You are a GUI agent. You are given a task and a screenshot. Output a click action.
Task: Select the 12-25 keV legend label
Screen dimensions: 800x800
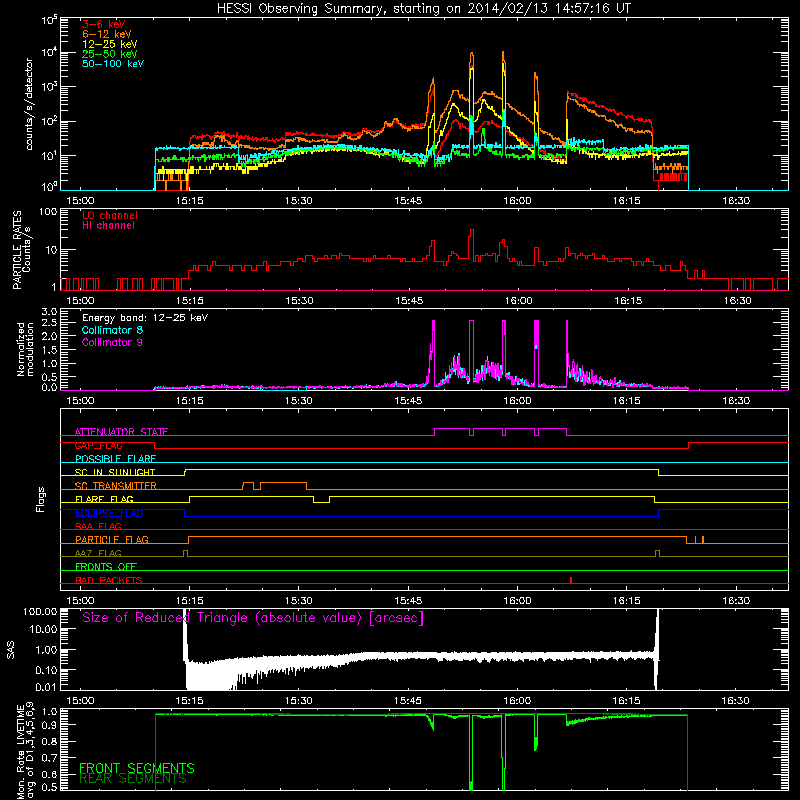point(109,44)
